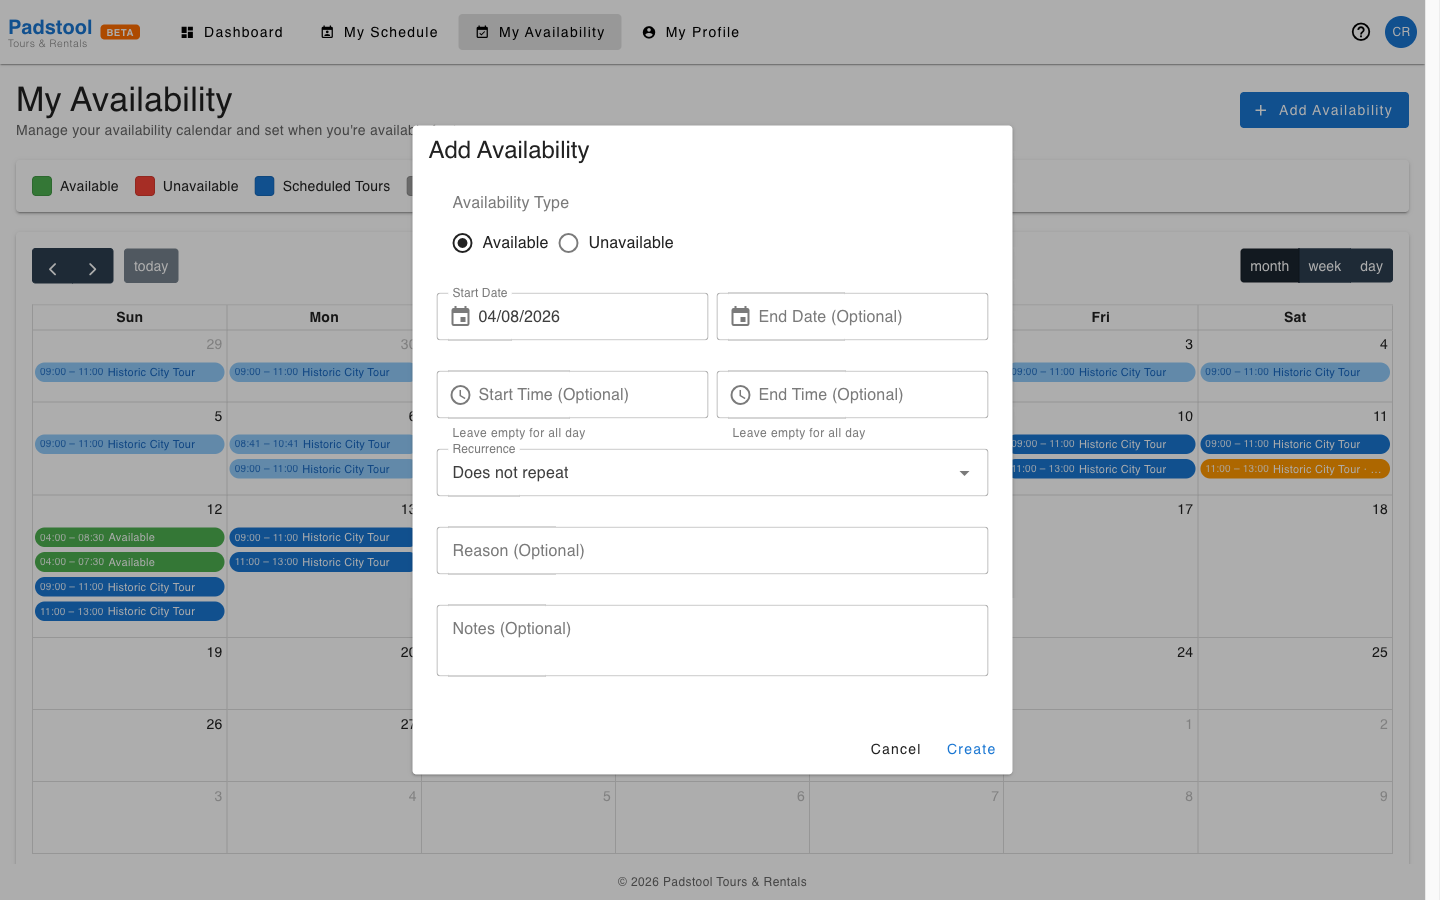Switch calendar to month view
This screenshot has width=1440, height=900.
[1269, 266]
